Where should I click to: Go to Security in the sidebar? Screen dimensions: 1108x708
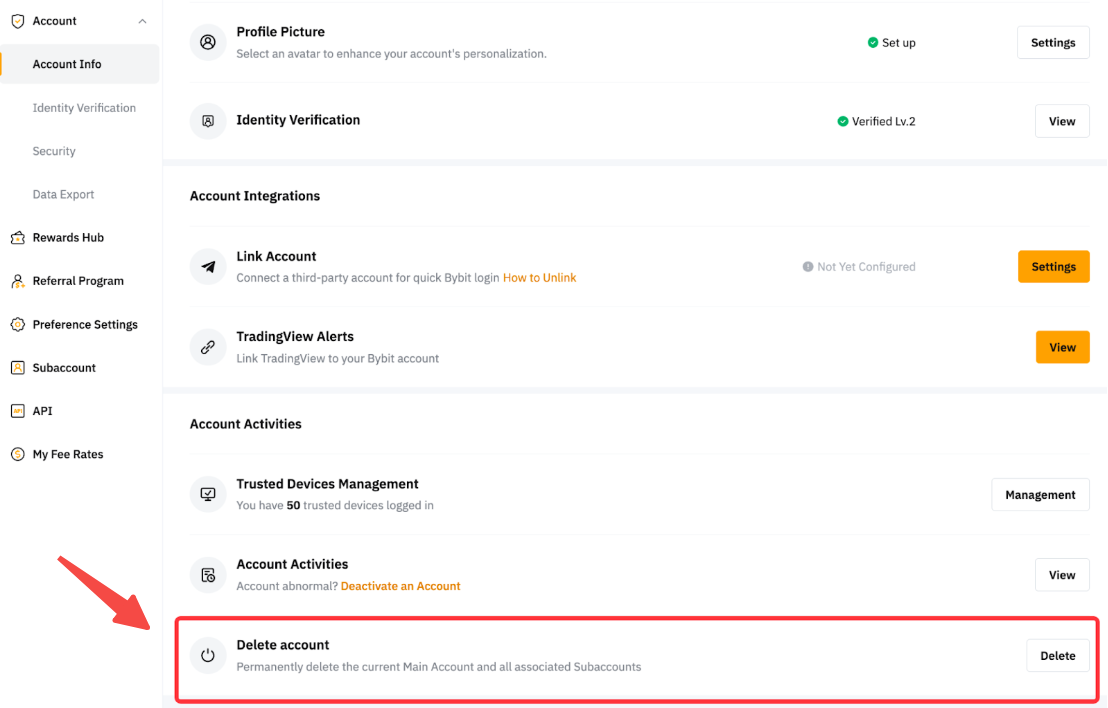pos(54,151)
